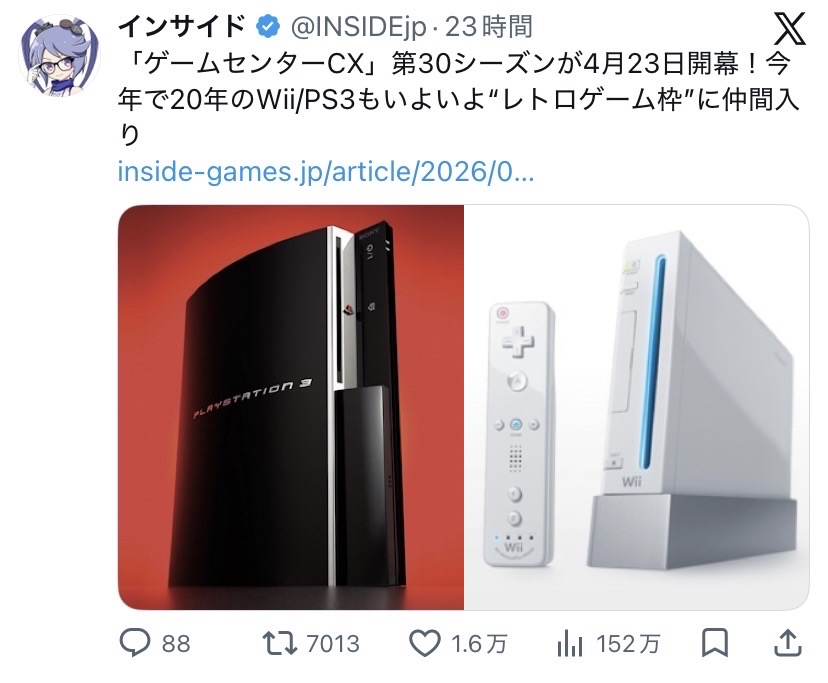Click the 152万 views count
This screenshot has width=828, height=683.
click(628, 644)
